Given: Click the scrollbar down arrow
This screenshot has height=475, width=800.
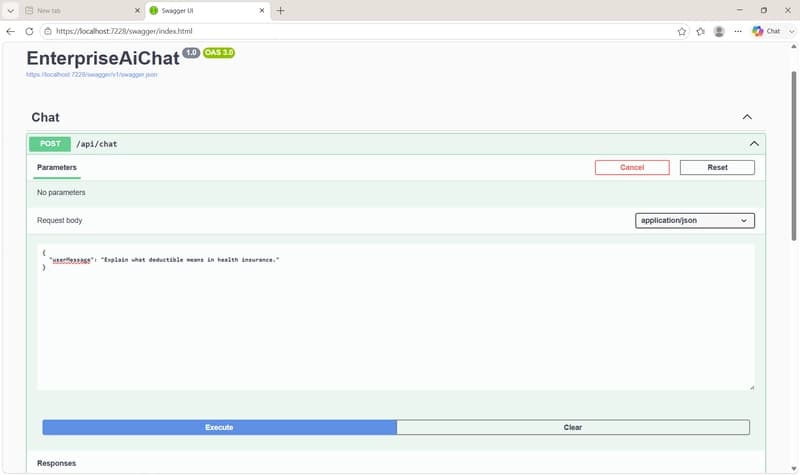Looking at the screenshot, I should click(x=793, y=468).
